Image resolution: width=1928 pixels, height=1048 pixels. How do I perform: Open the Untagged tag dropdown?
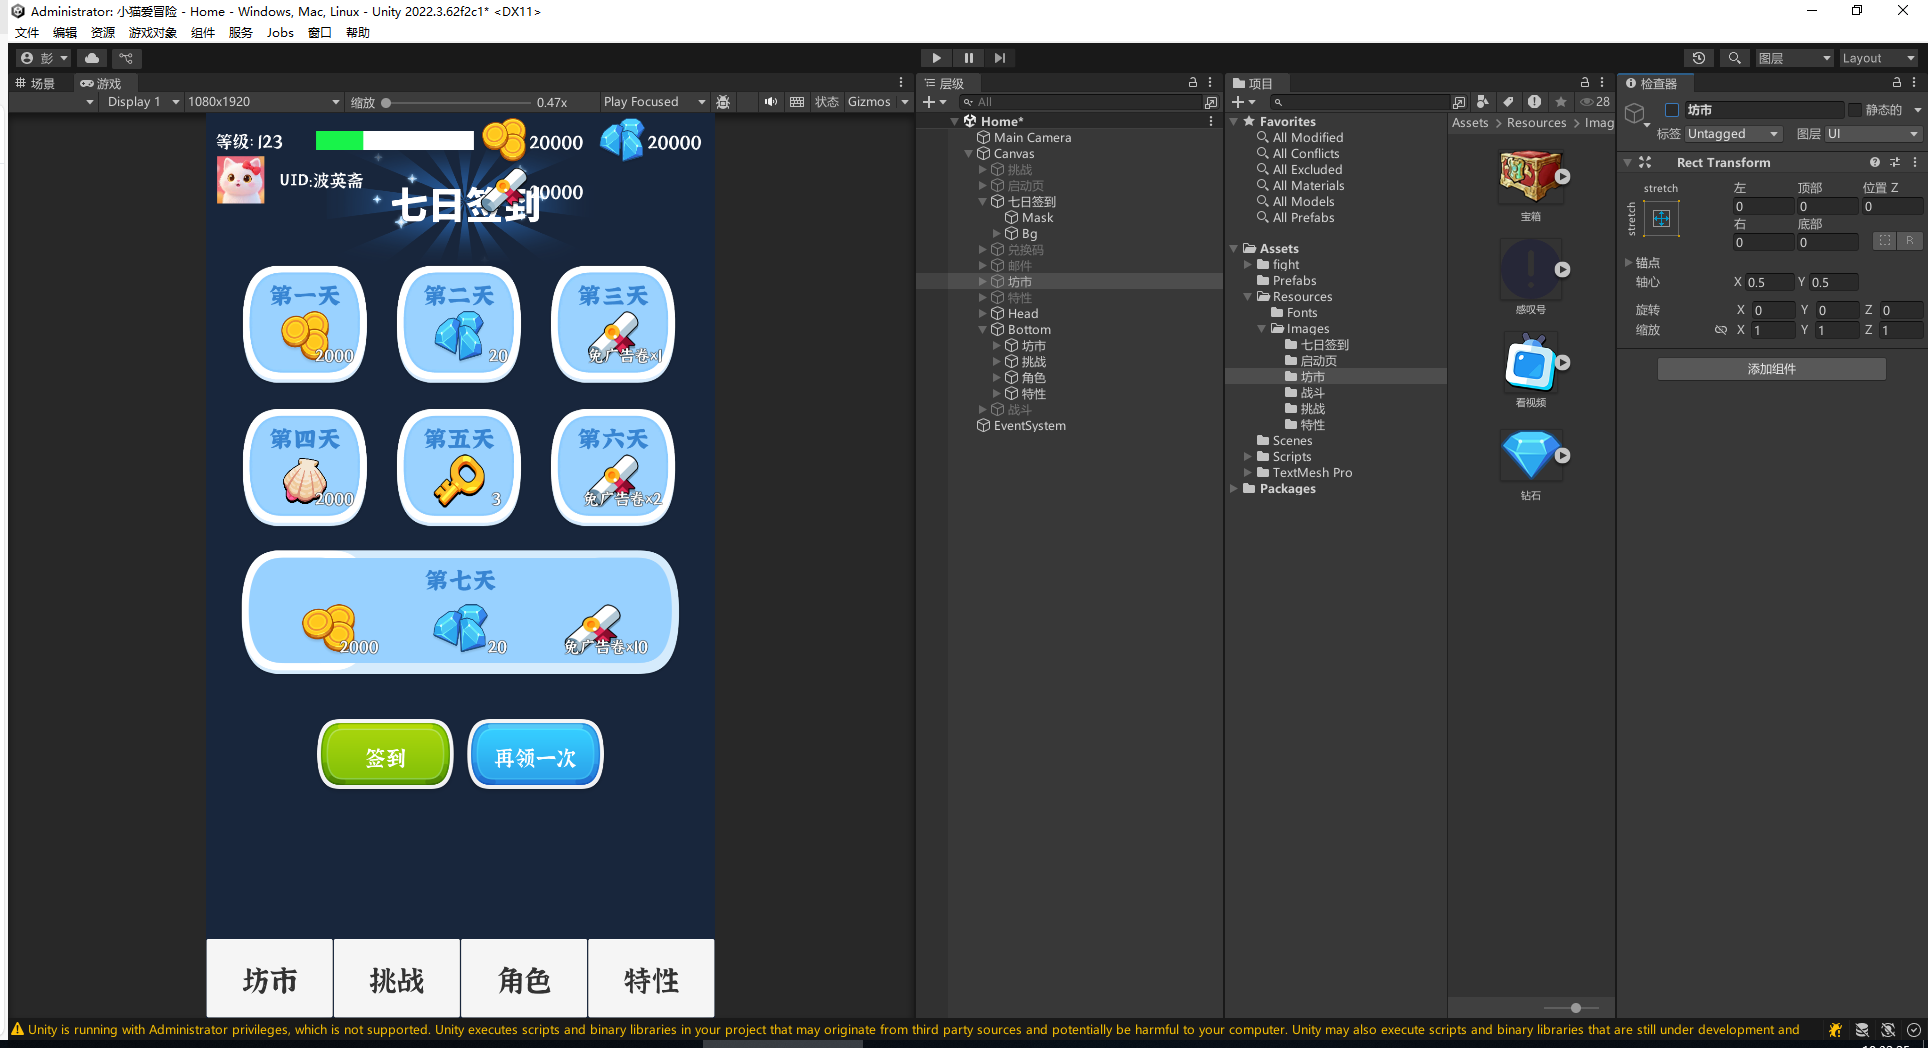pos(1733,134)
